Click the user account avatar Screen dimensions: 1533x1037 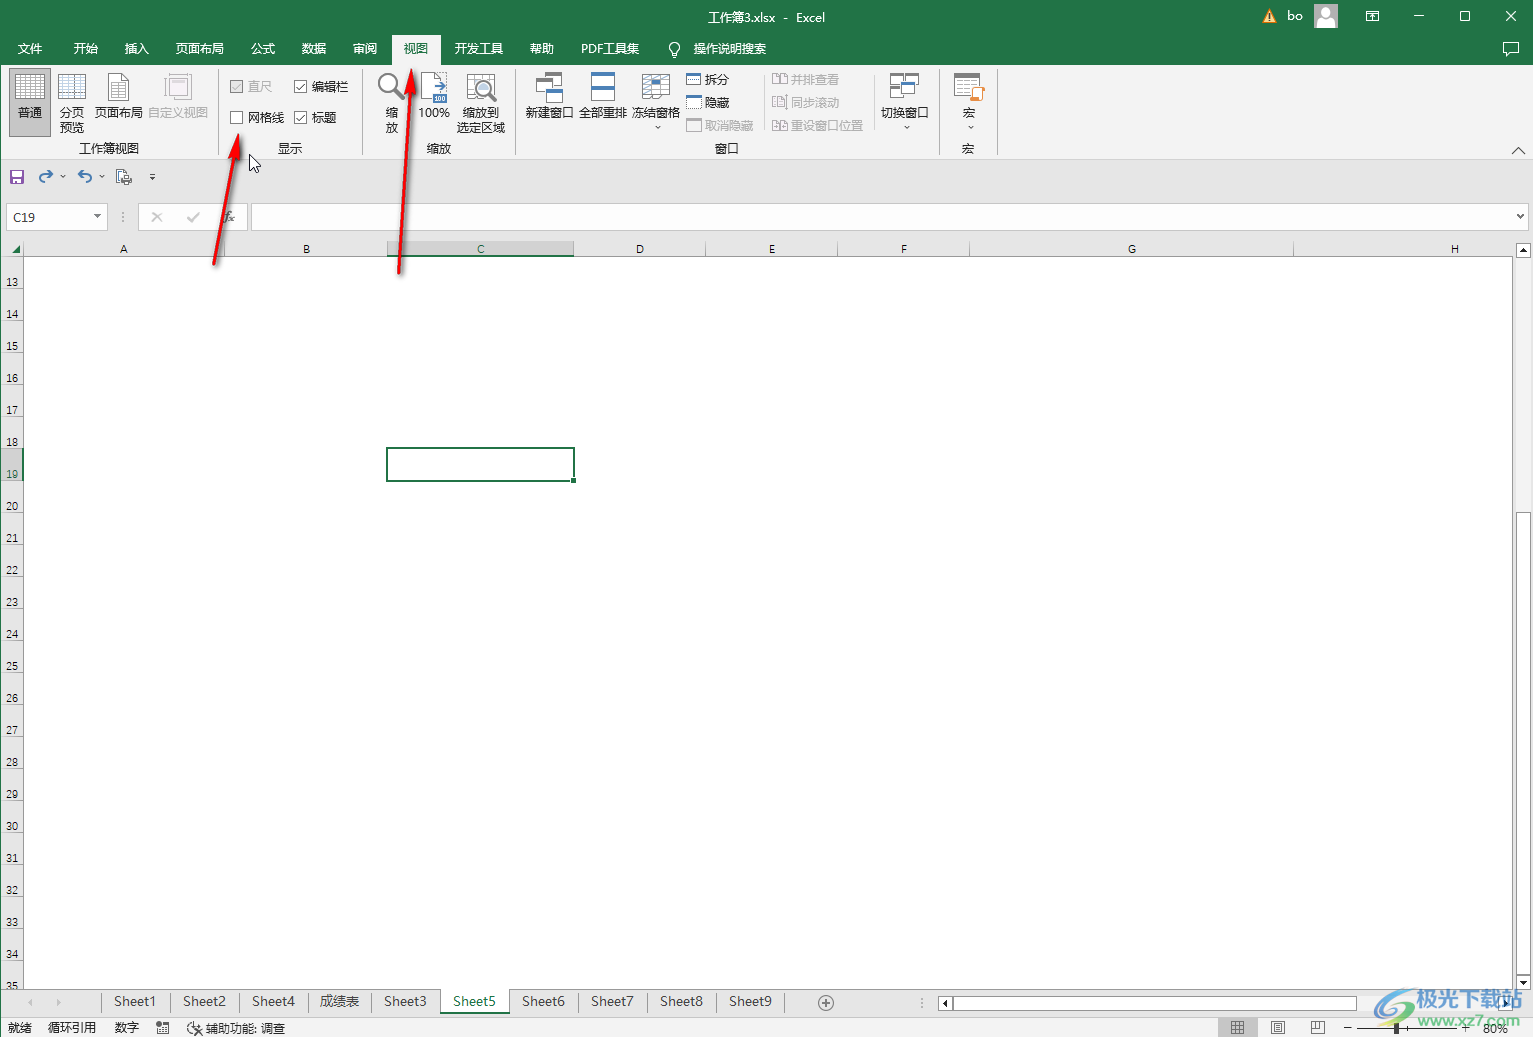[x=1326, y=16]
